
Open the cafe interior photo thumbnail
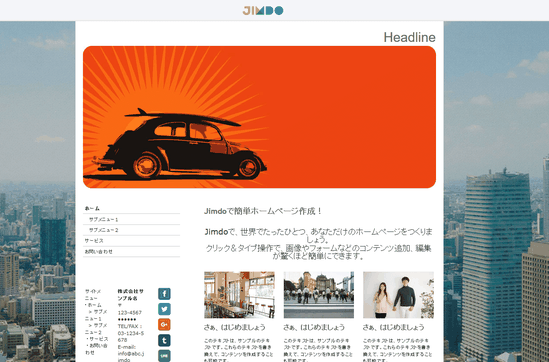pos(239,295)
